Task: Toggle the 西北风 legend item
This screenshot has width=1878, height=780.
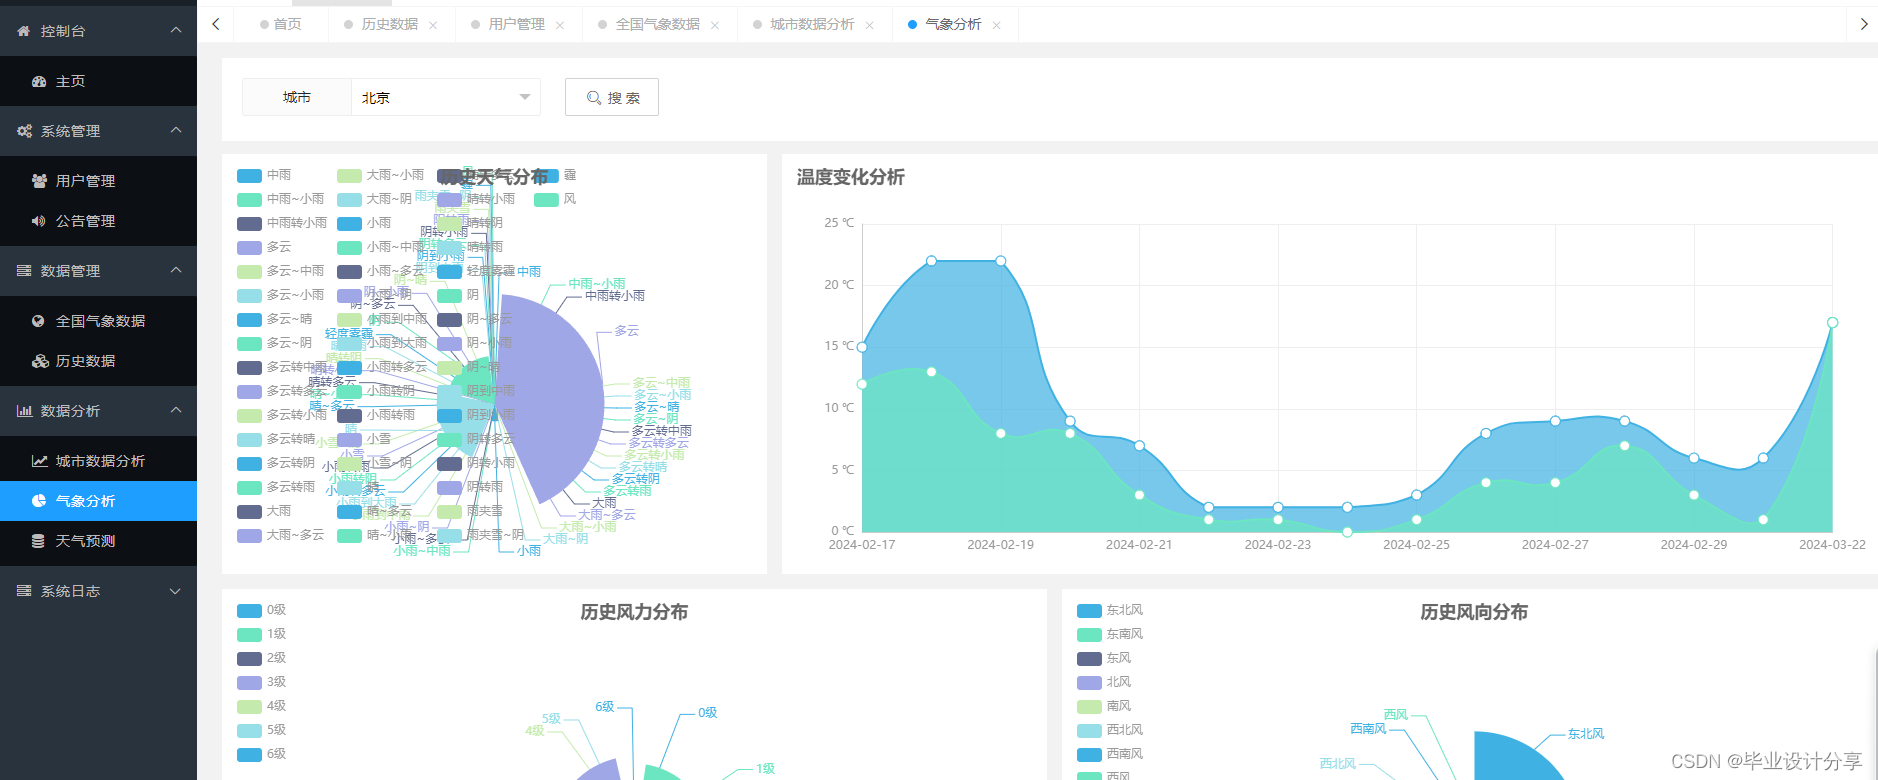Action: point(1110,730)
